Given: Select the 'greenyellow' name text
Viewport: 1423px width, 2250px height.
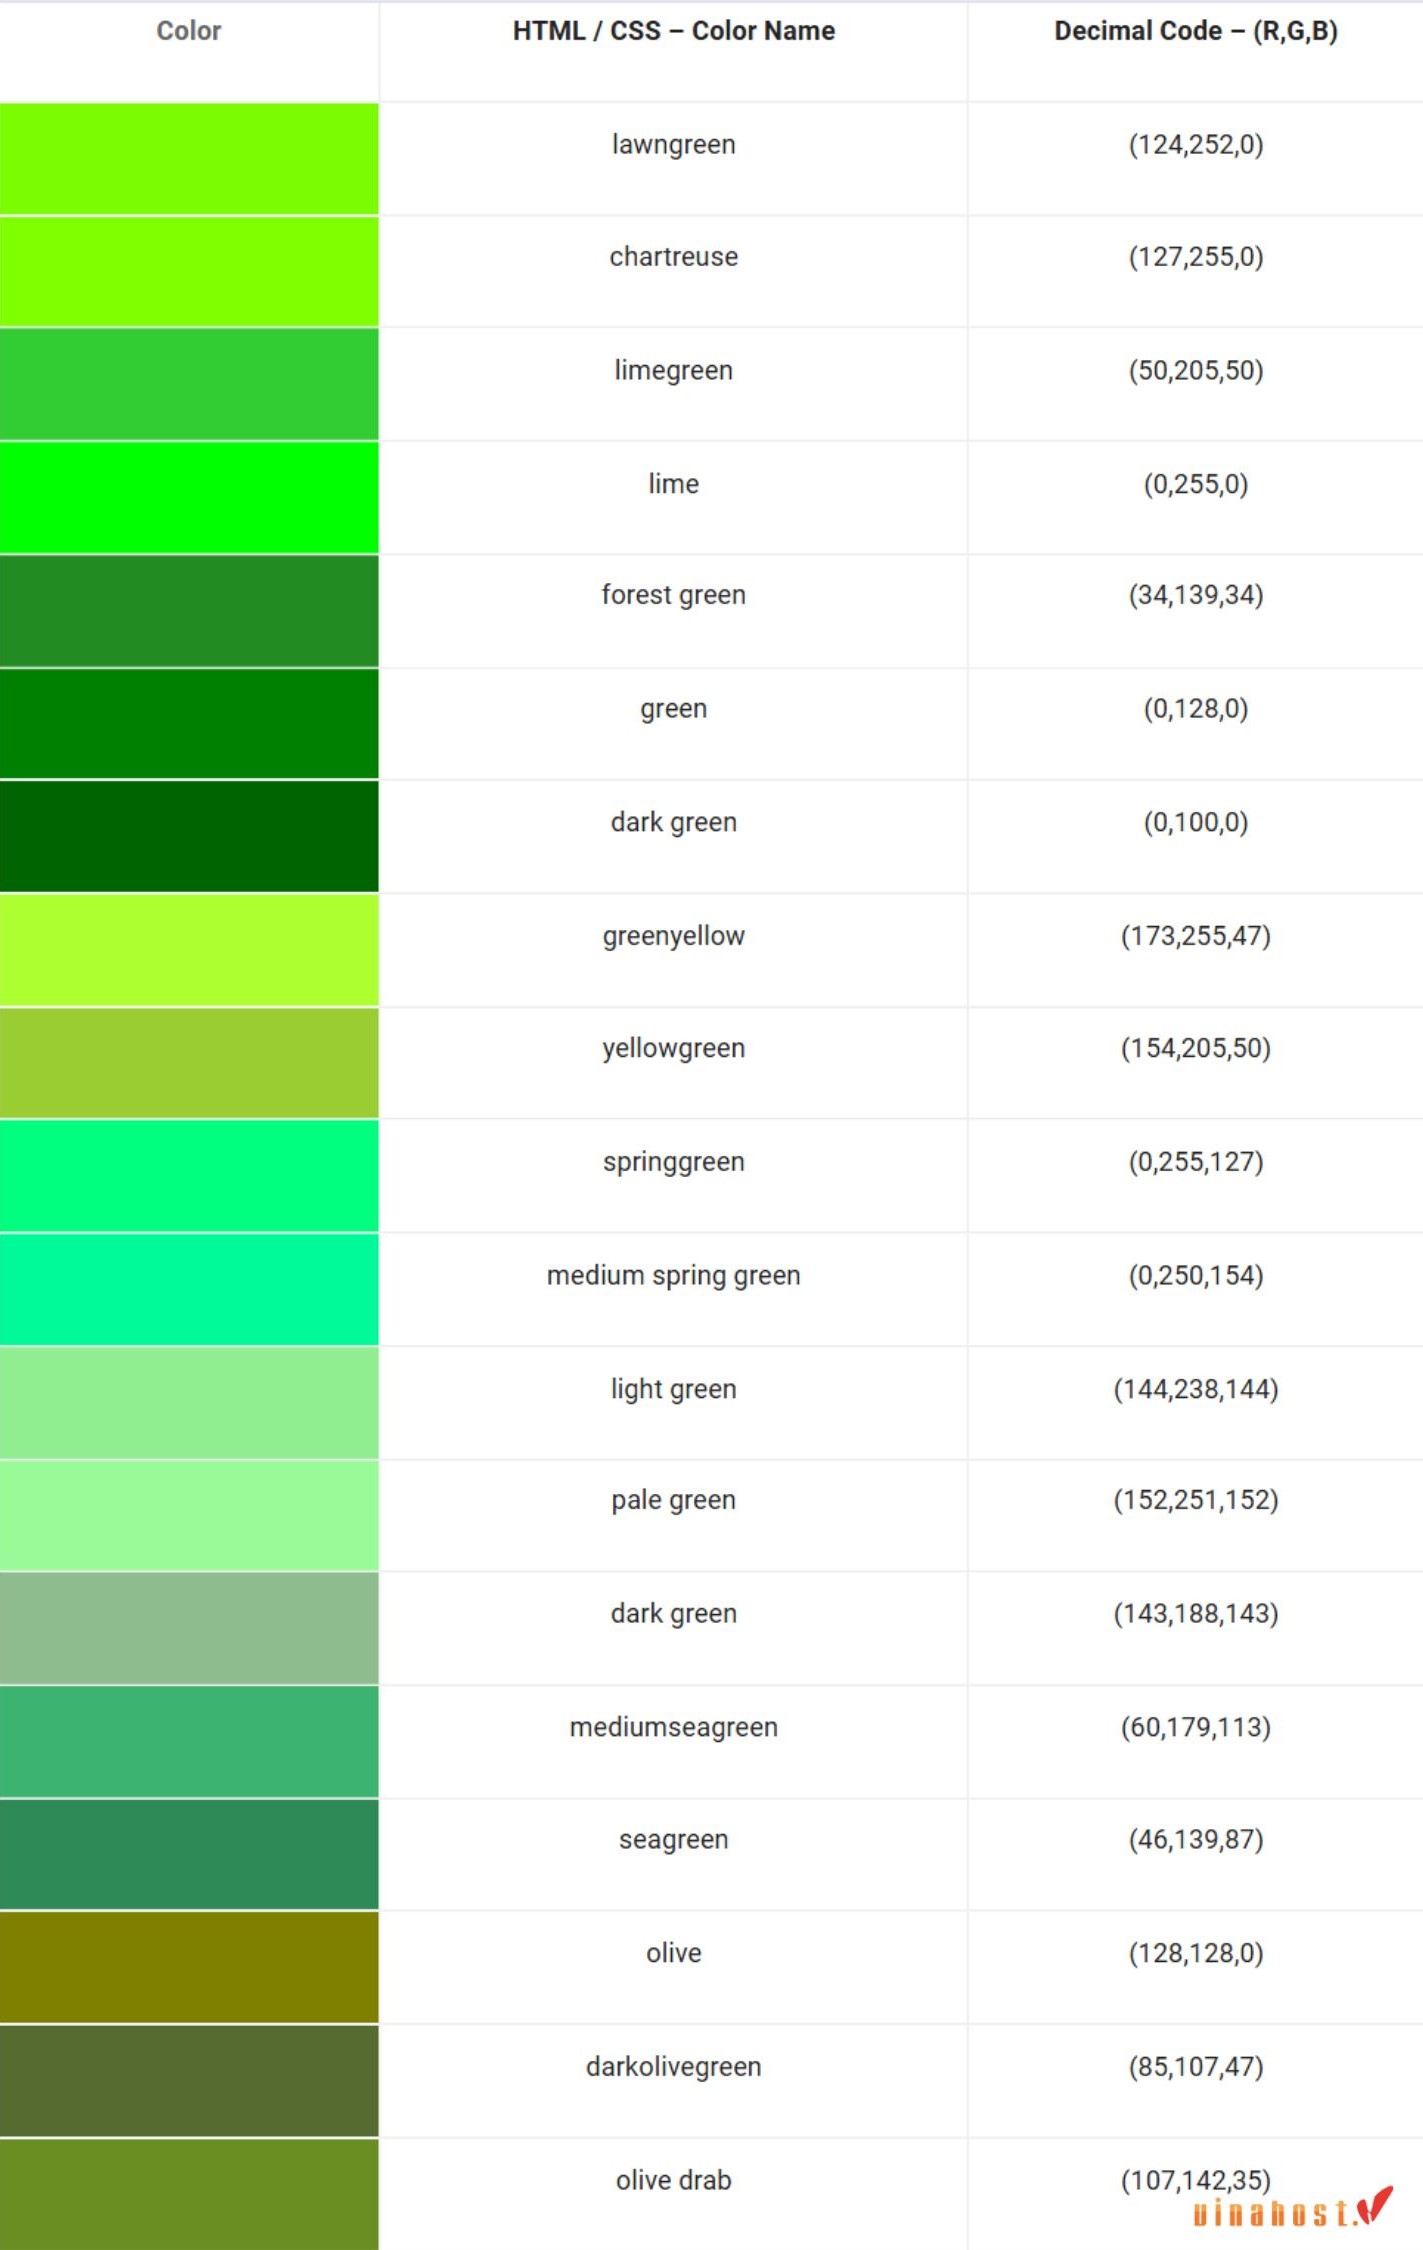Looking at the screenshot, I should click(674, 936).
